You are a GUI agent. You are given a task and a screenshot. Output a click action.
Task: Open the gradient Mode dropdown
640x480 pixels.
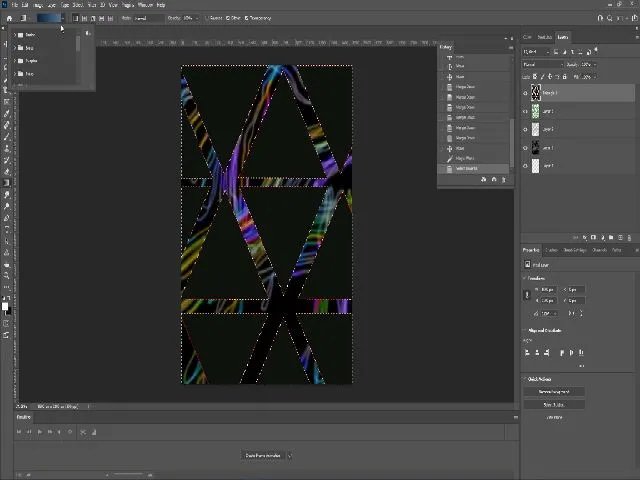click(x=149, y=18)
